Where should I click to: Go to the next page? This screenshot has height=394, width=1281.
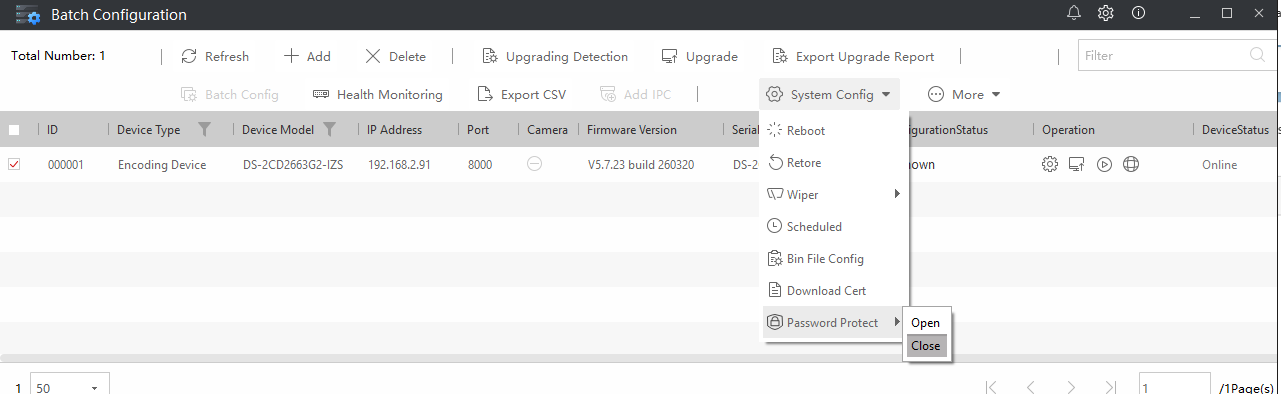click(x=1071, y=386)
